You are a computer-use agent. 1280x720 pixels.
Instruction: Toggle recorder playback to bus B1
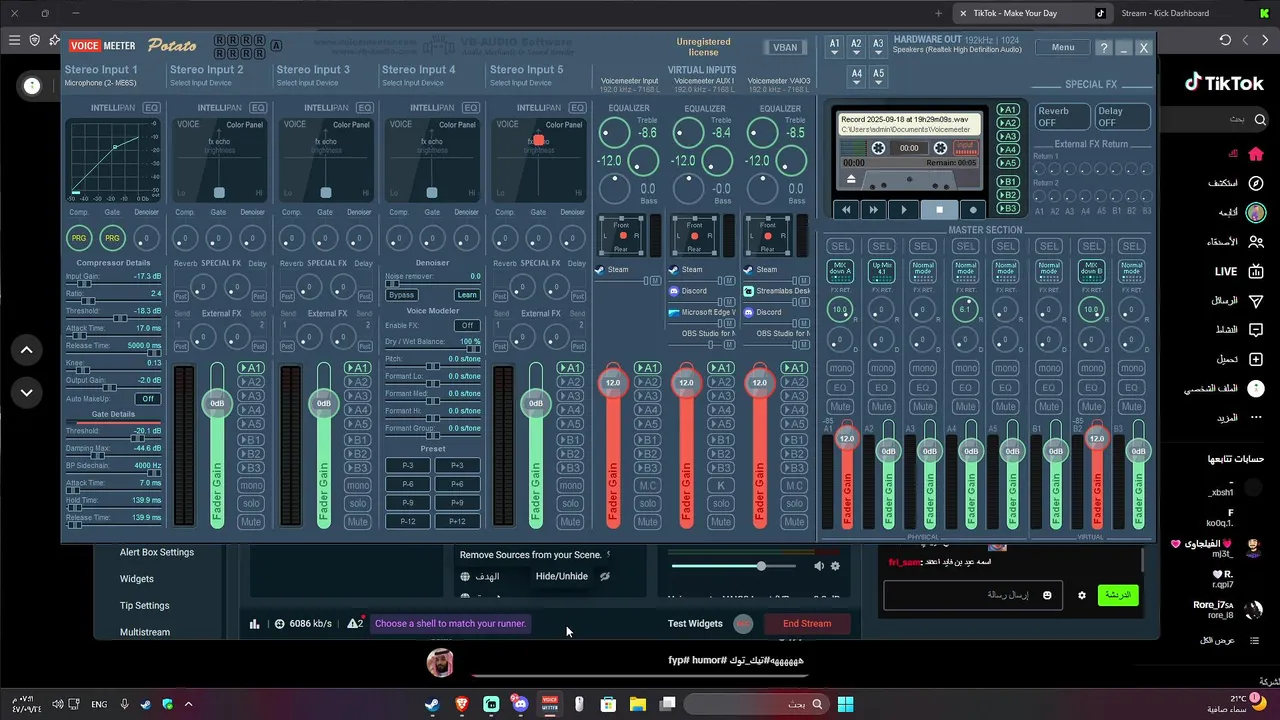(1008, 181)
